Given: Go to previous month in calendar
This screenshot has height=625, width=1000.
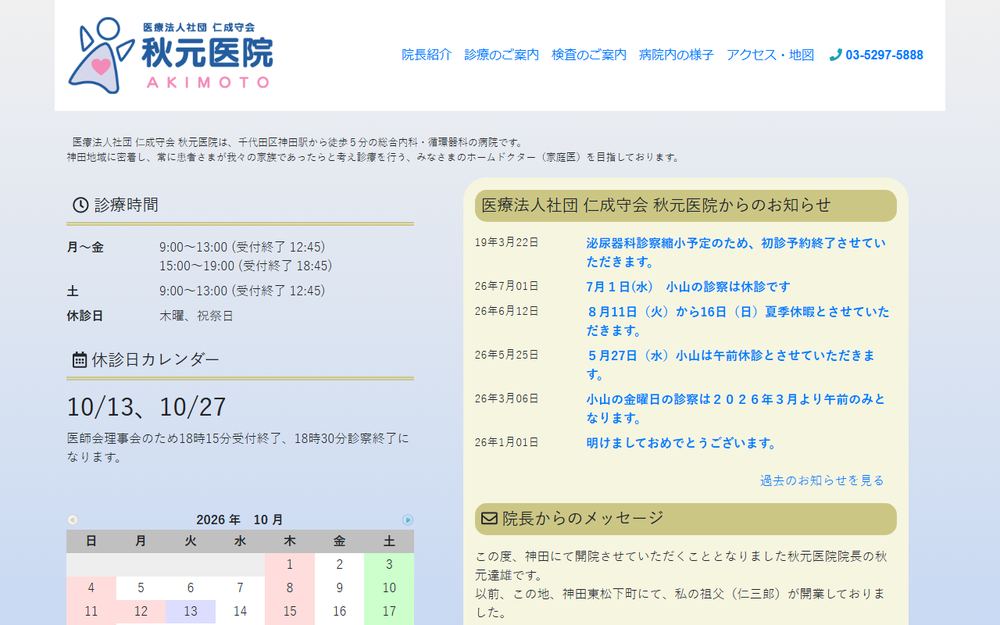Looking at the screenshot, I should click(72, 520).
